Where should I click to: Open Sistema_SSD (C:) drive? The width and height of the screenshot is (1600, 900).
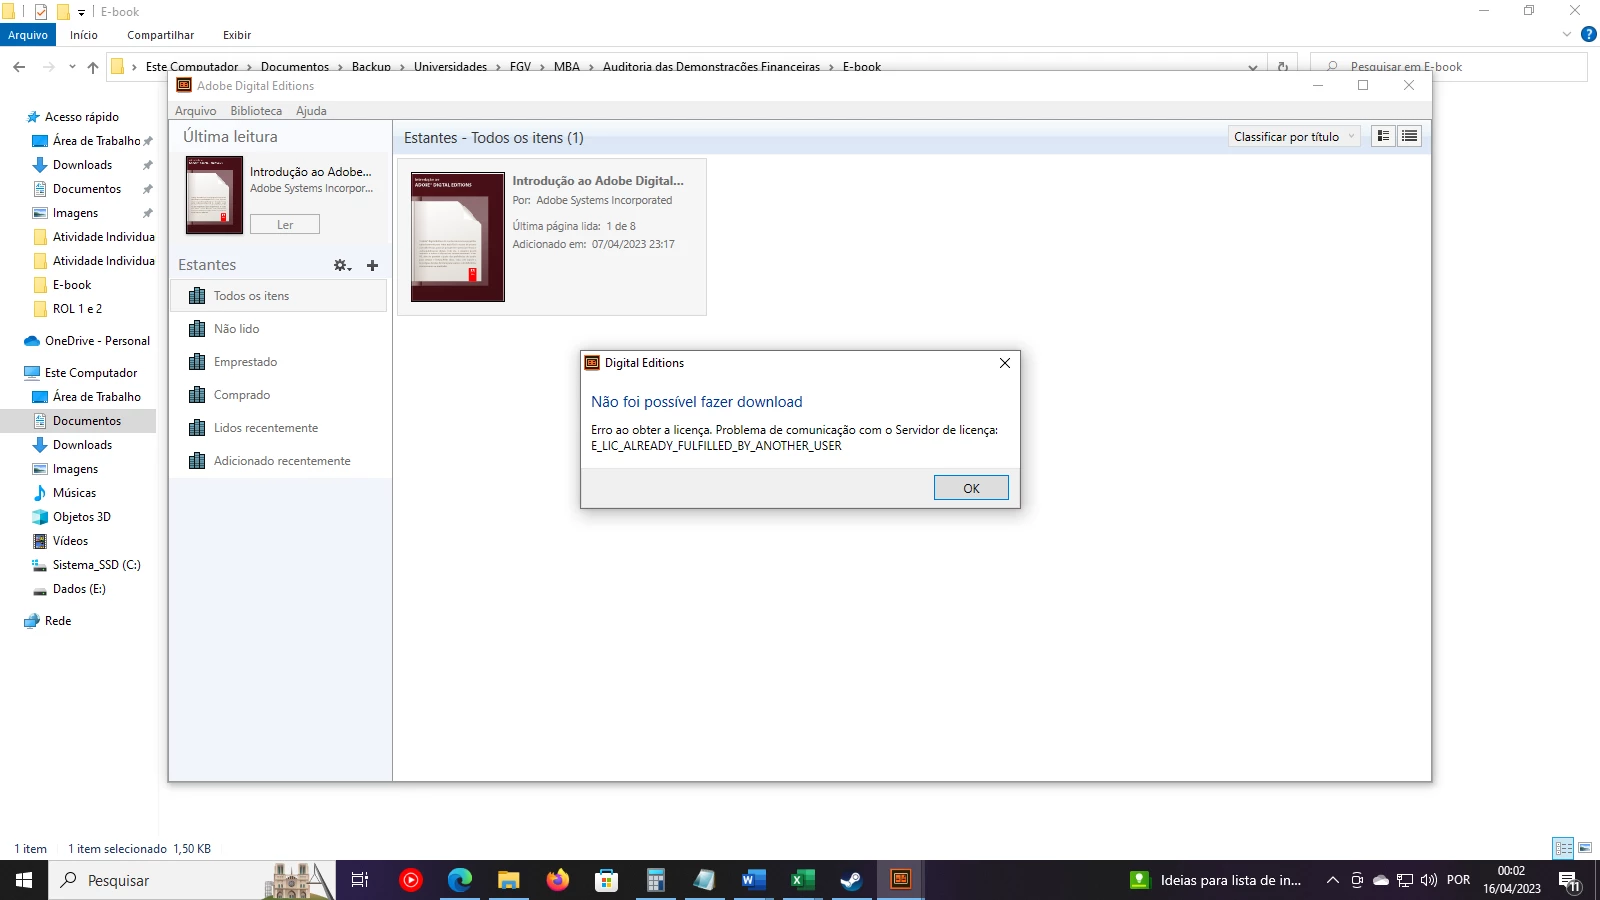tap(96, 565)
